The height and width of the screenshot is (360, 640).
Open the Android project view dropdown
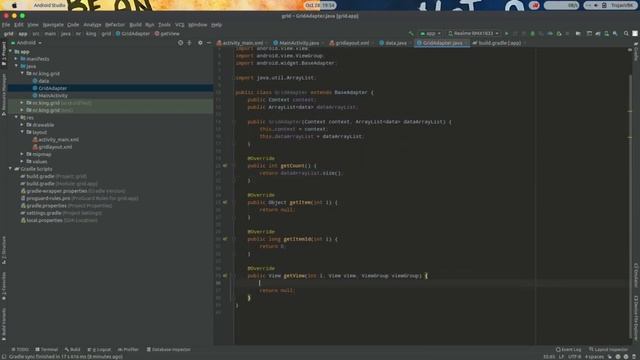[27, 42]
